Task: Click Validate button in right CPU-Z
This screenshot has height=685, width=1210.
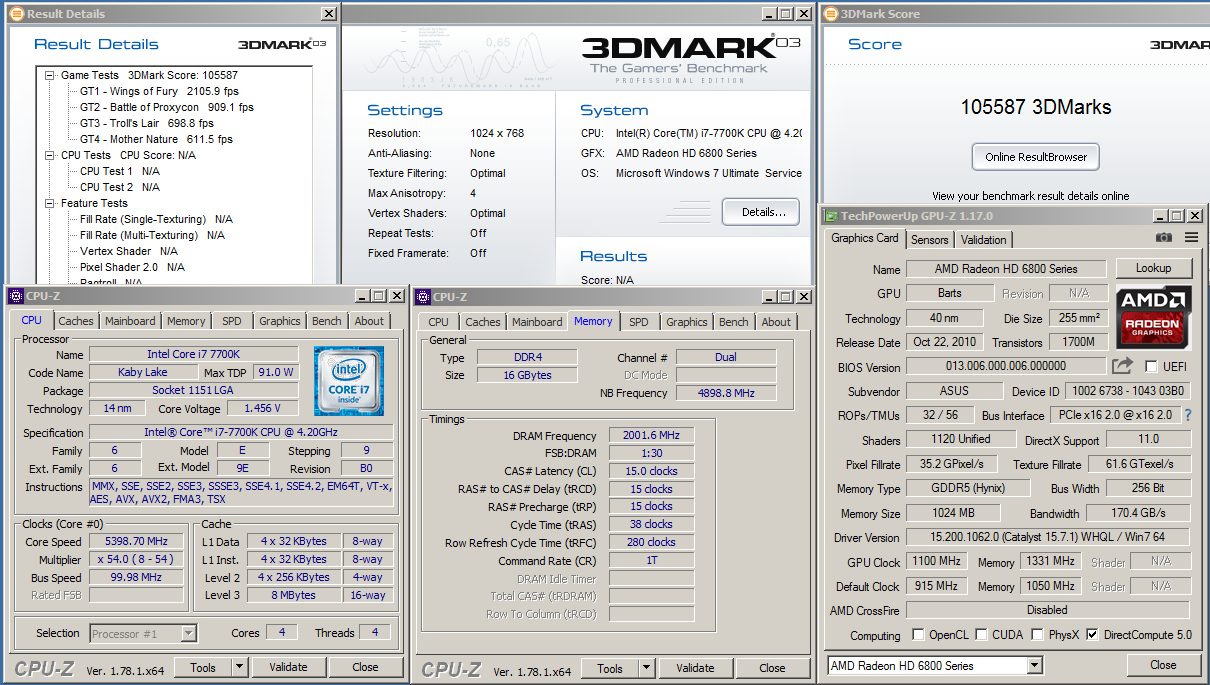Action: click(x=695, y=668)
